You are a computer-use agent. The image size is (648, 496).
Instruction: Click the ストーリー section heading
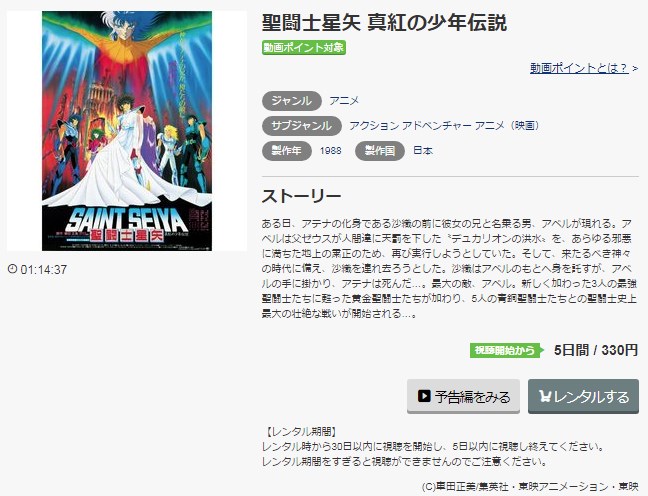[302, 196]
